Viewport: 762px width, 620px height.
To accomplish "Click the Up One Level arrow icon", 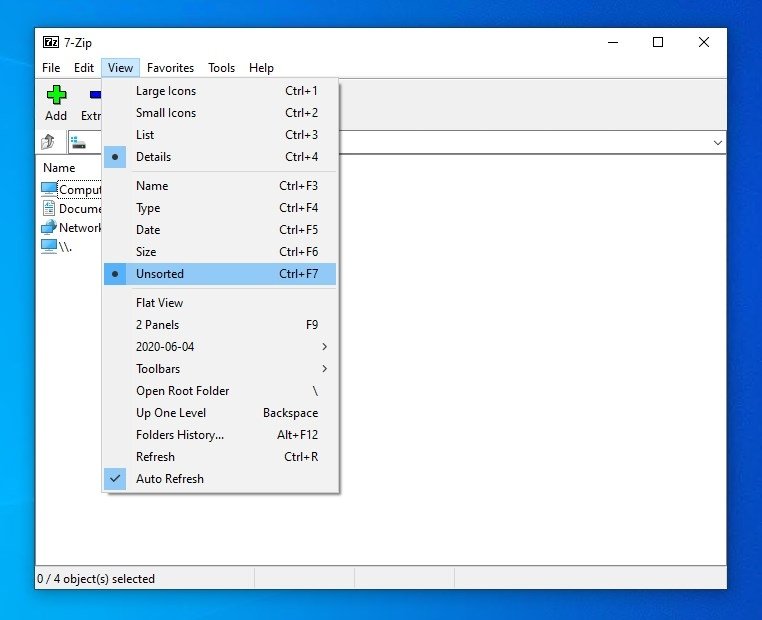I will click(x=48, y=142).
